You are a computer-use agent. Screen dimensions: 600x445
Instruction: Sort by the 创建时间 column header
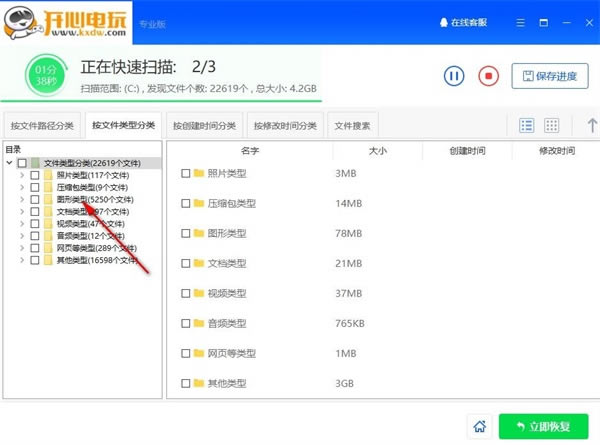(x=467, y=151)
